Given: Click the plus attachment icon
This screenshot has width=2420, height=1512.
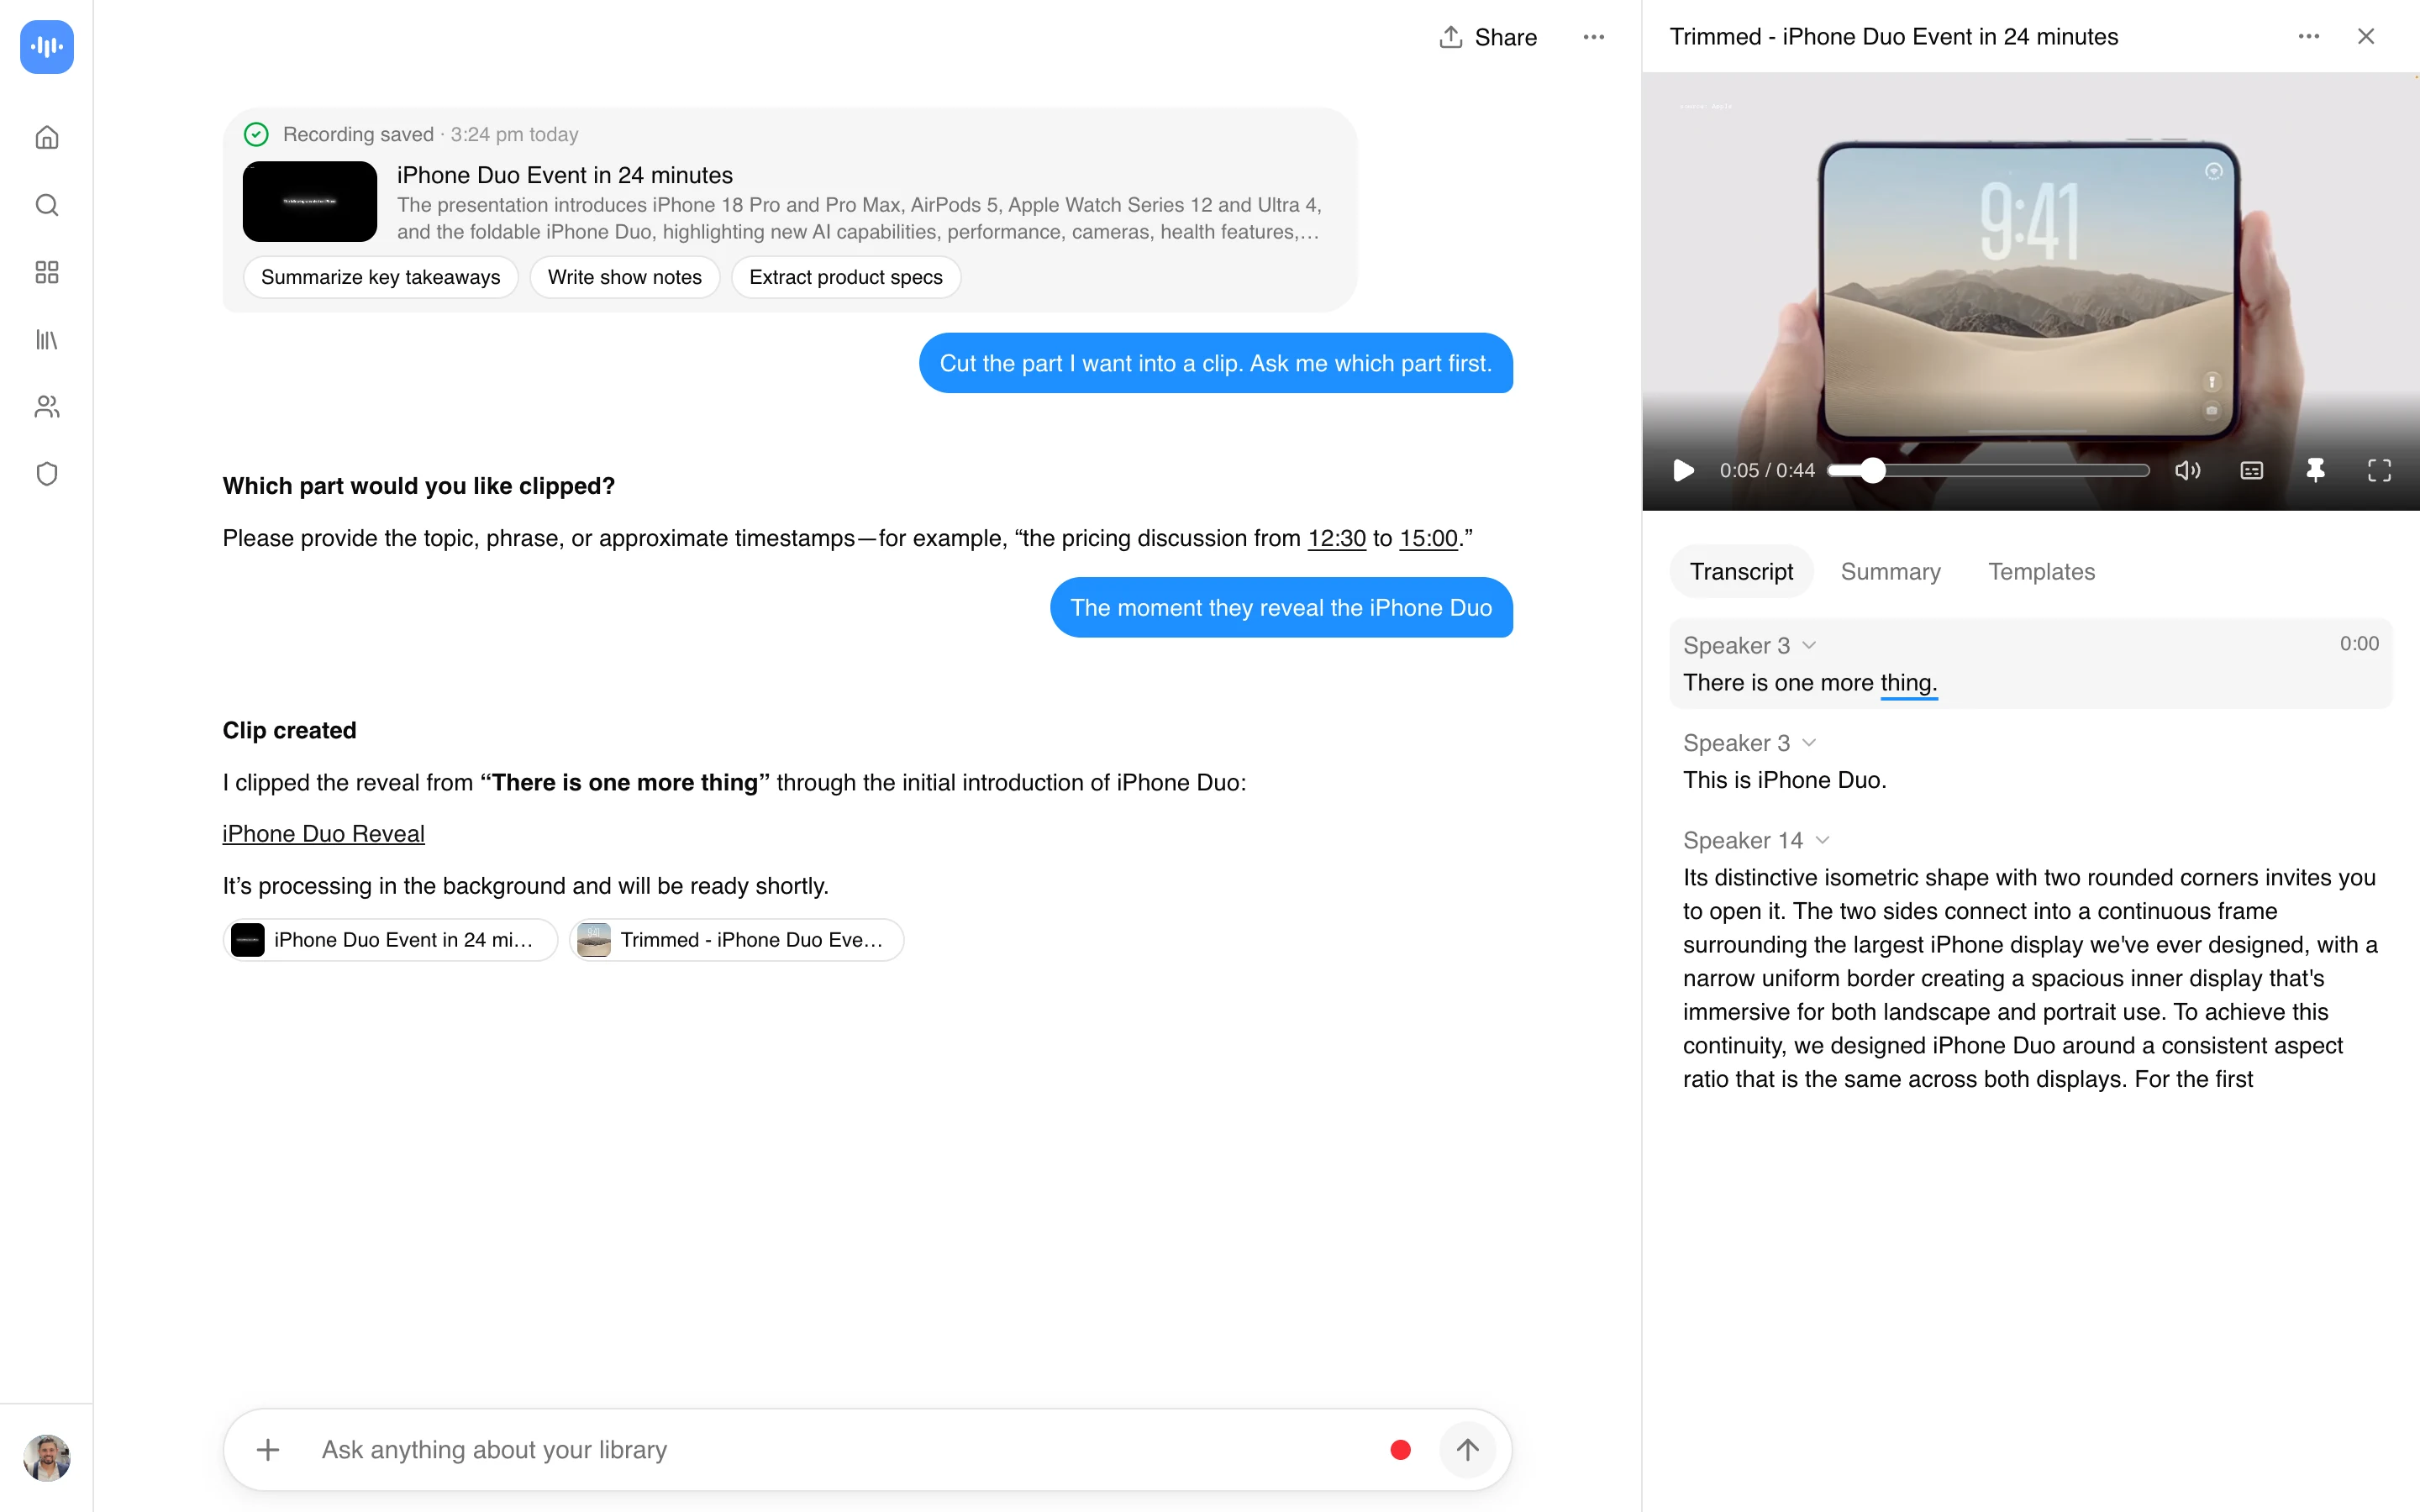Looking at the screenshot, I should tap(268, 1449).
